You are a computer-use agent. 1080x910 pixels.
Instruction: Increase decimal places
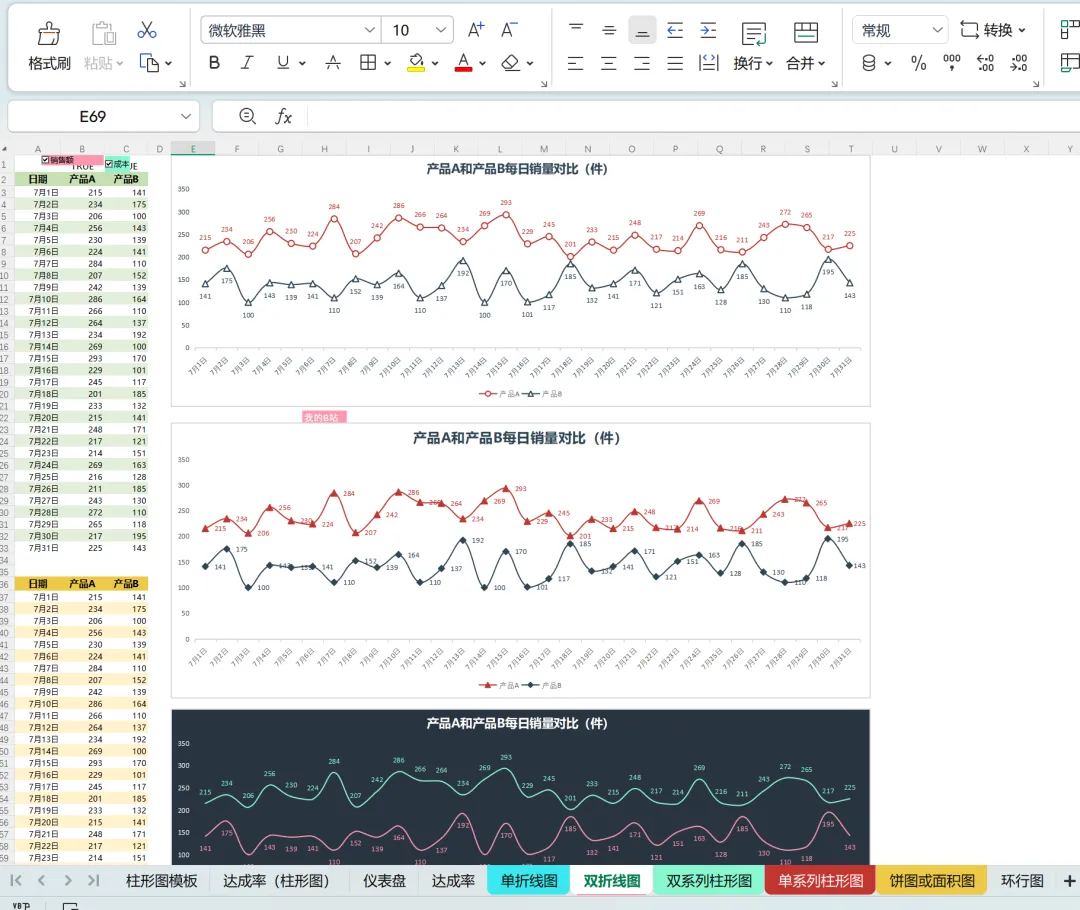(x=986, y=63)
